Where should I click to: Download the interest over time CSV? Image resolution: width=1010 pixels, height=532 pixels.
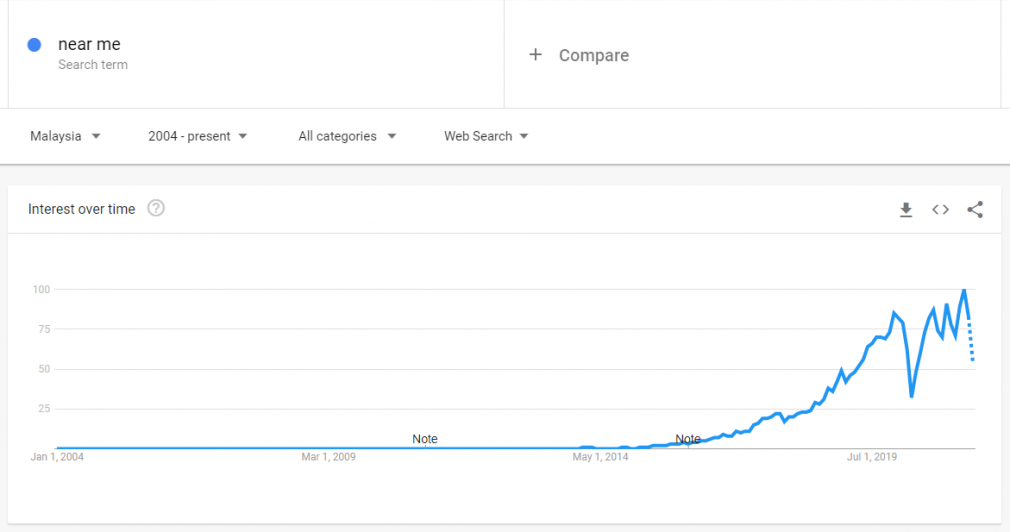pos(906,209)
